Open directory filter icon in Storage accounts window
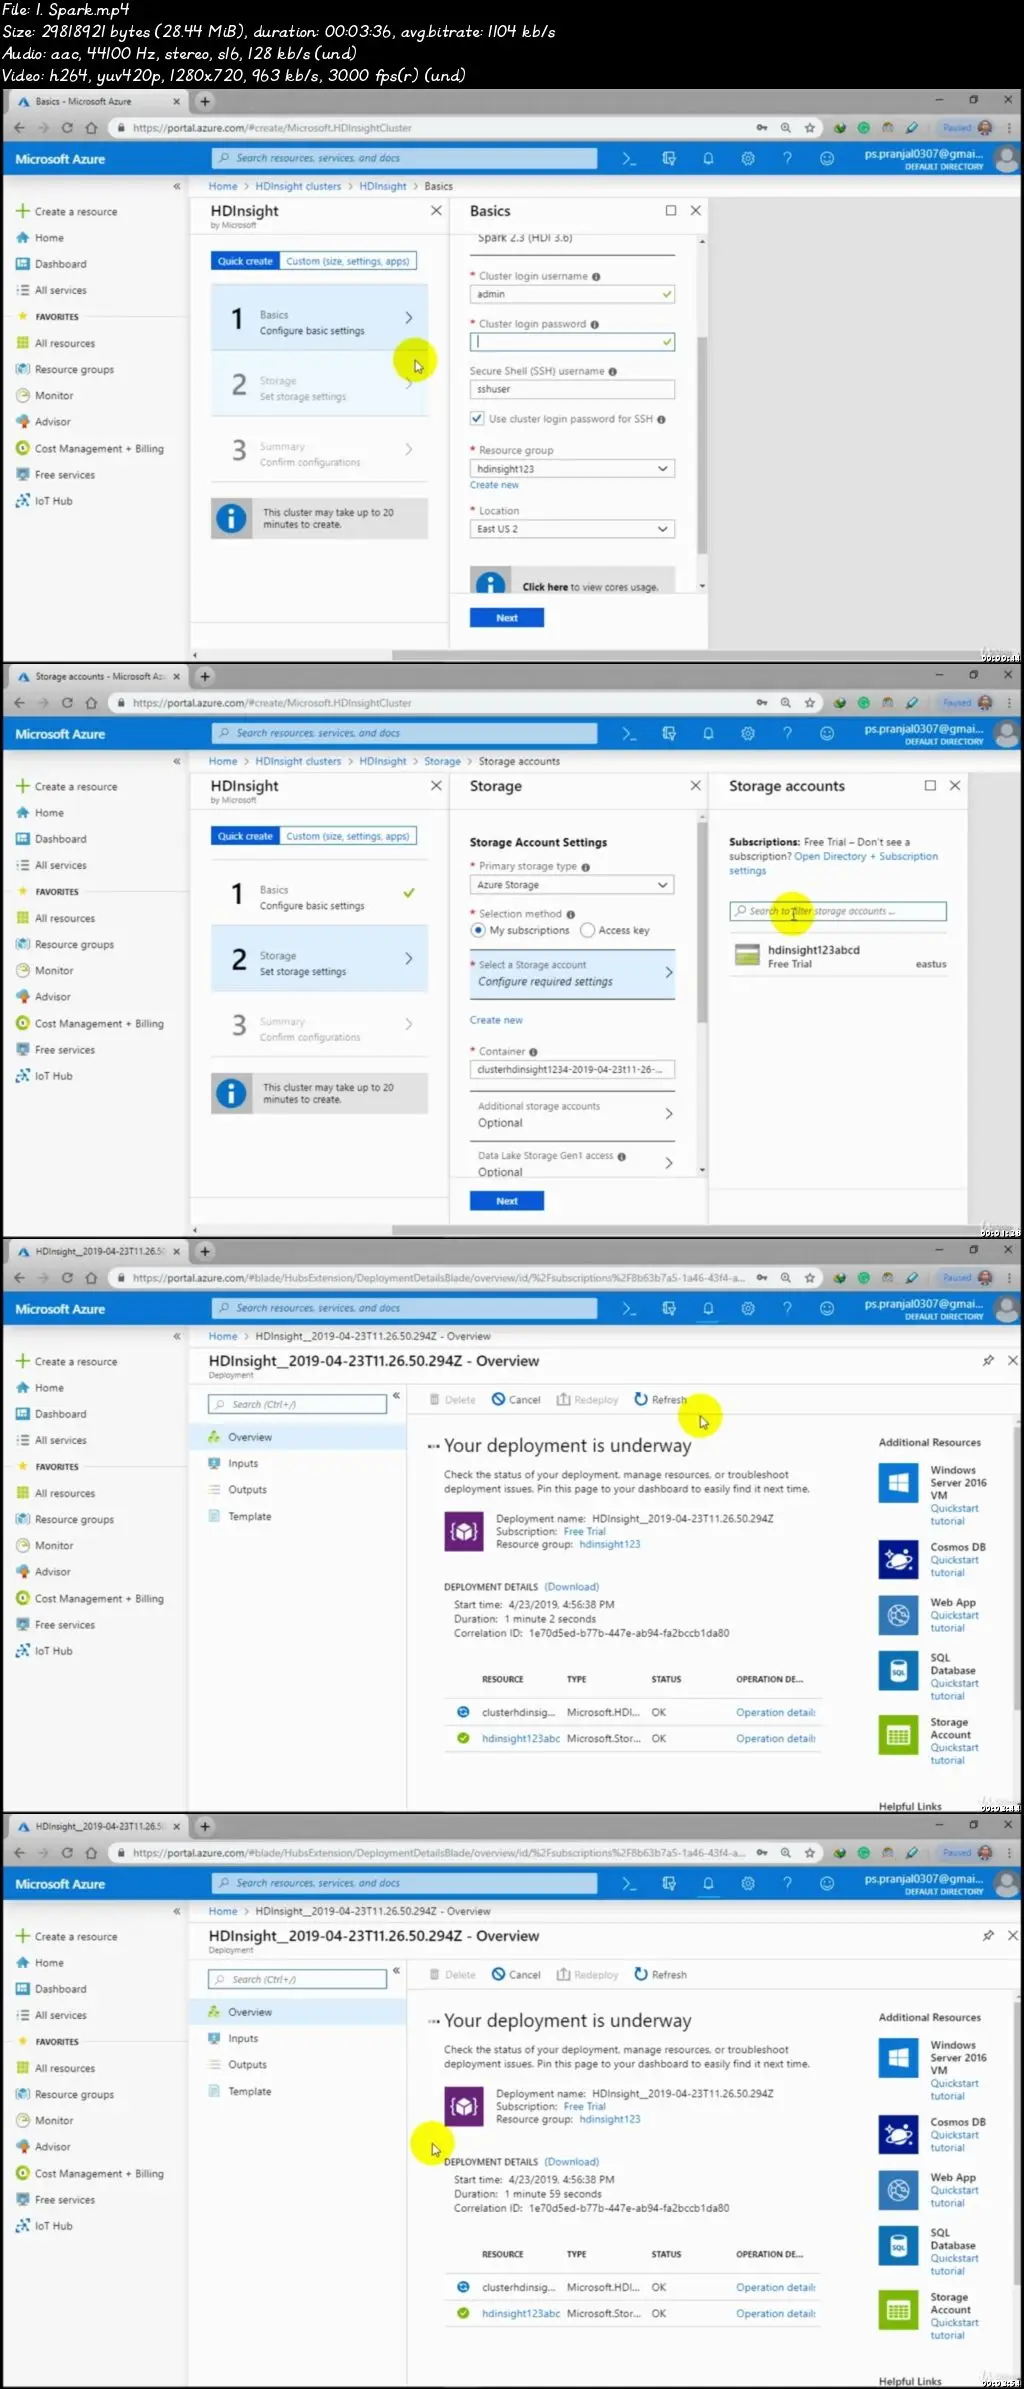This screenshot has width=1024, height=2389. pos(669,734)
